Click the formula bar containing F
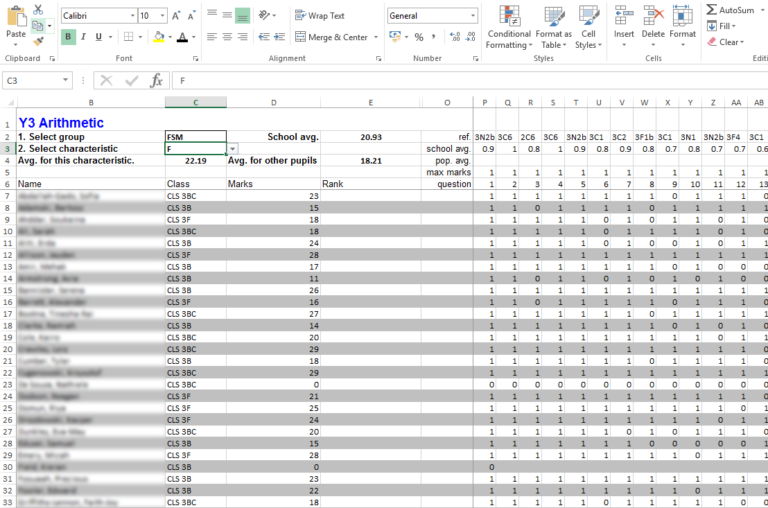 coord(470,80)
